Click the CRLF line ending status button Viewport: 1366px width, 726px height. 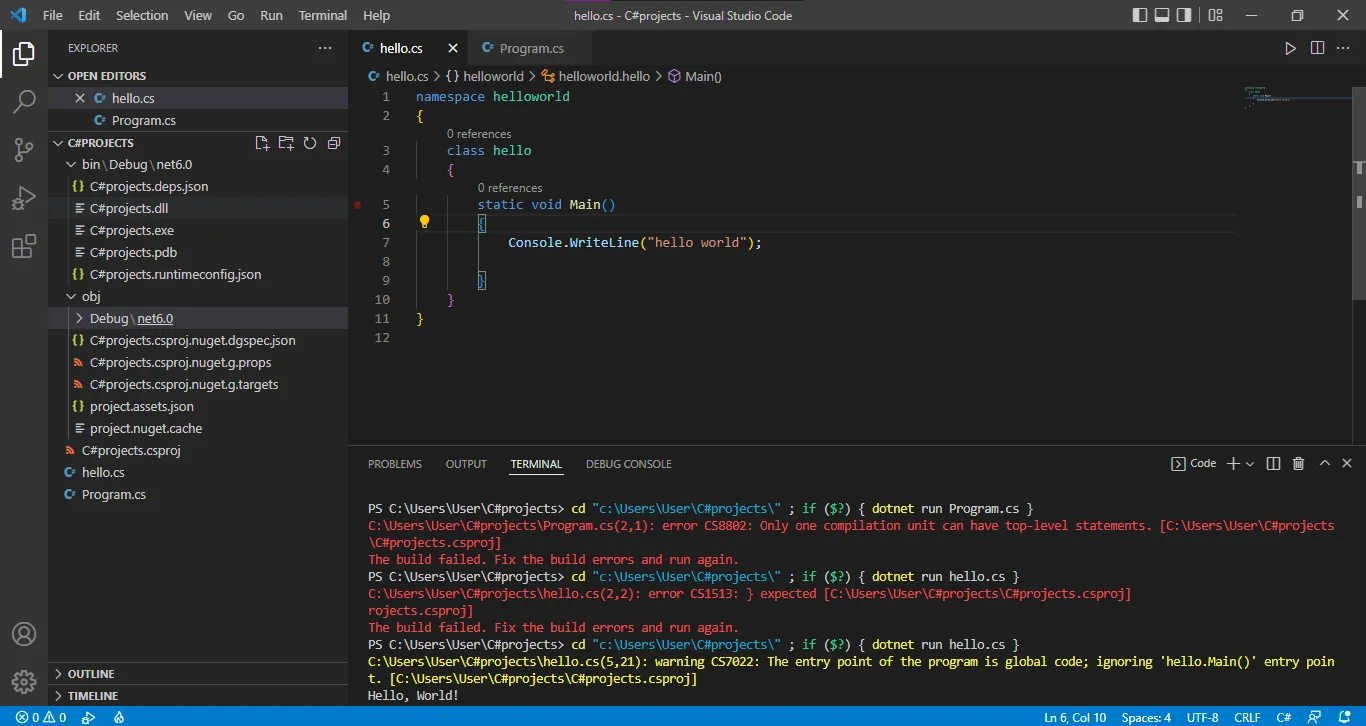pyautogui.click(x=1247, y=717)
